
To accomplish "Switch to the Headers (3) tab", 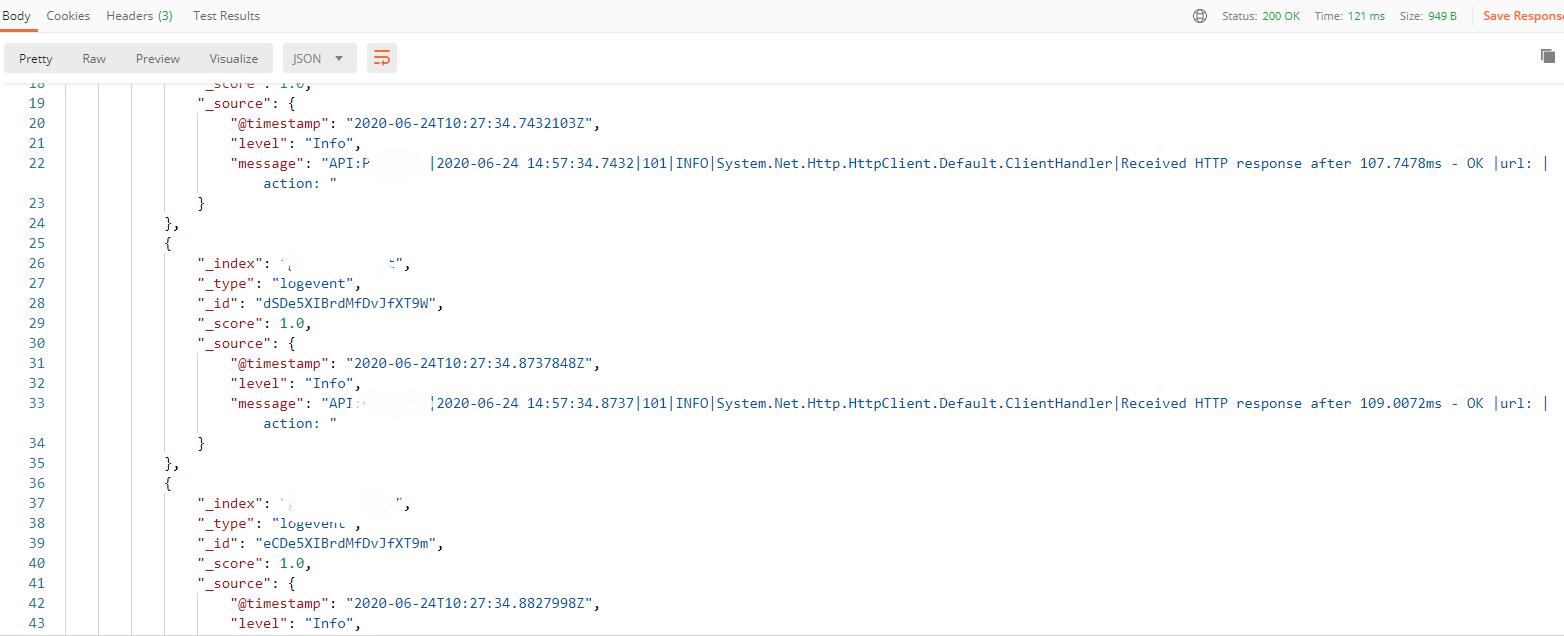I will [x=139, y=16].
